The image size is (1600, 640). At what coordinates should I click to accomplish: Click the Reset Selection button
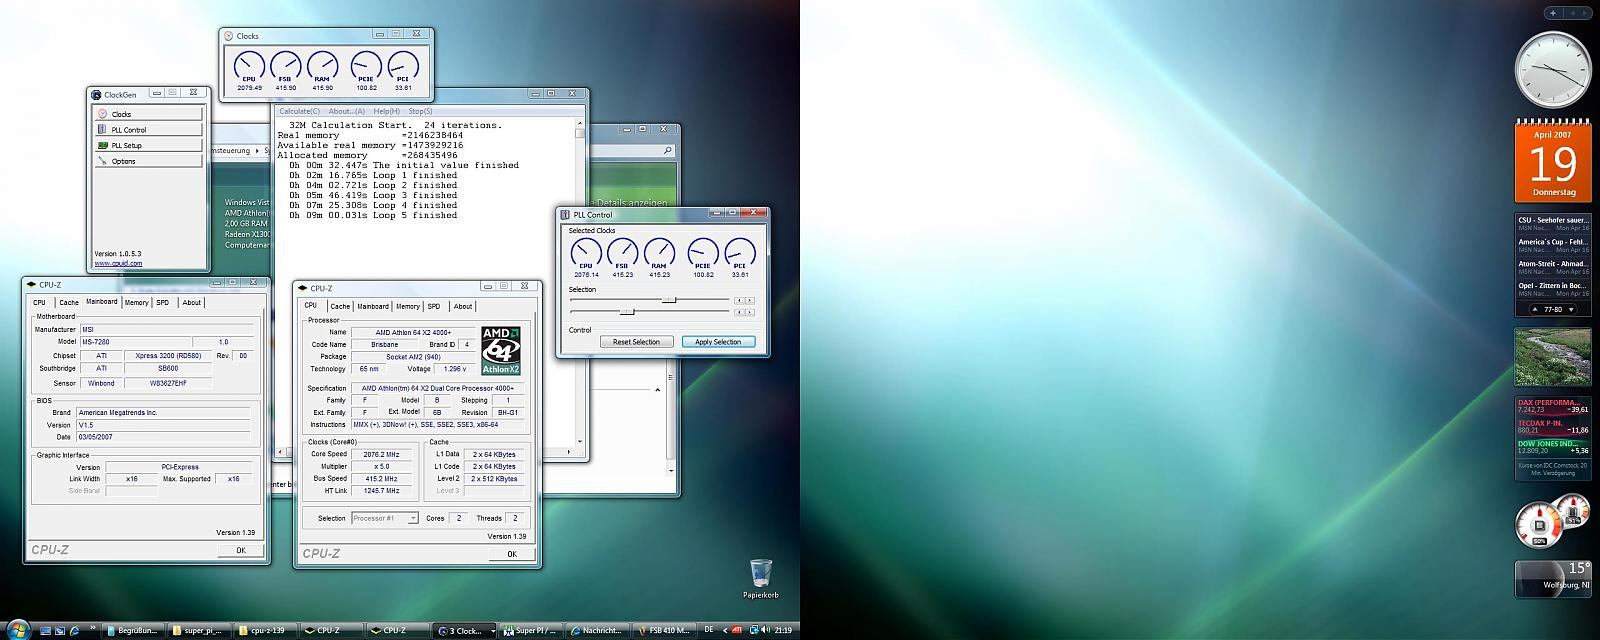coord(636,342)
